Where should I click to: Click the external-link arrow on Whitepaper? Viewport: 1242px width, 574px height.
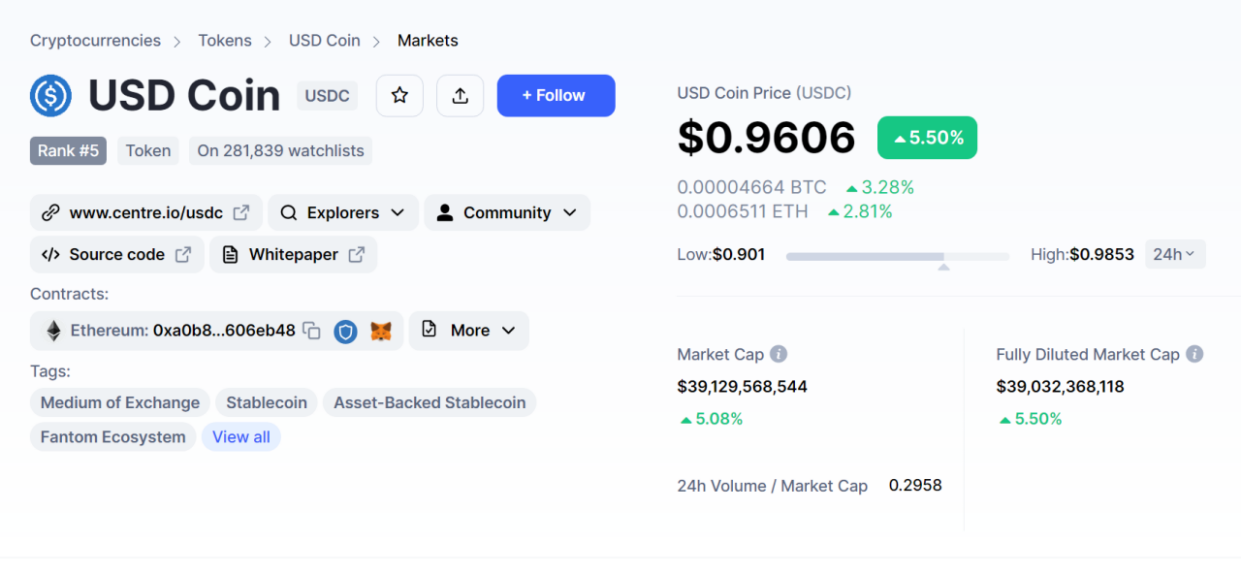point(356,255)
